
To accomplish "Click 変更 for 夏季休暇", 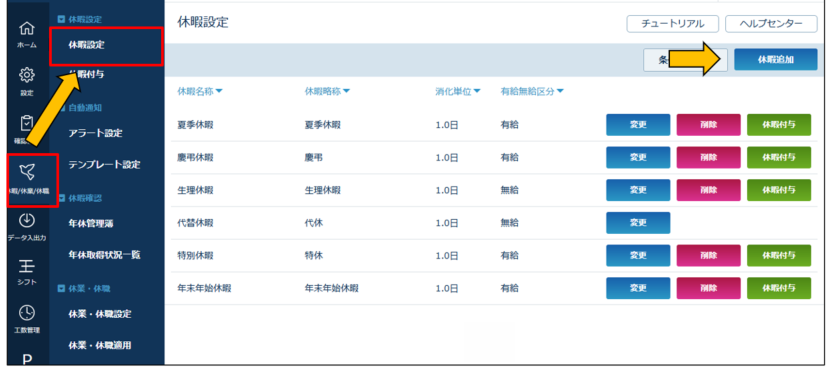I will click(x=638, y=125).
